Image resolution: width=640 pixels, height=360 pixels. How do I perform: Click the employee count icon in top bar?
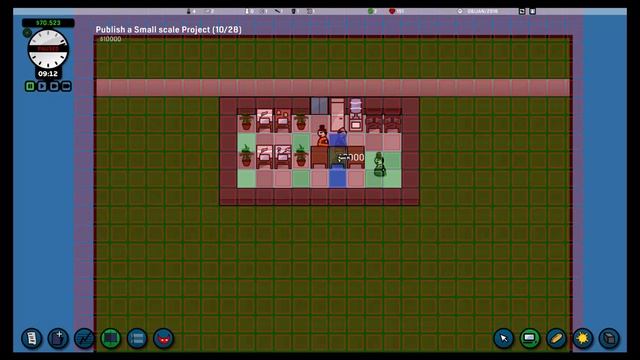(189, 11)
